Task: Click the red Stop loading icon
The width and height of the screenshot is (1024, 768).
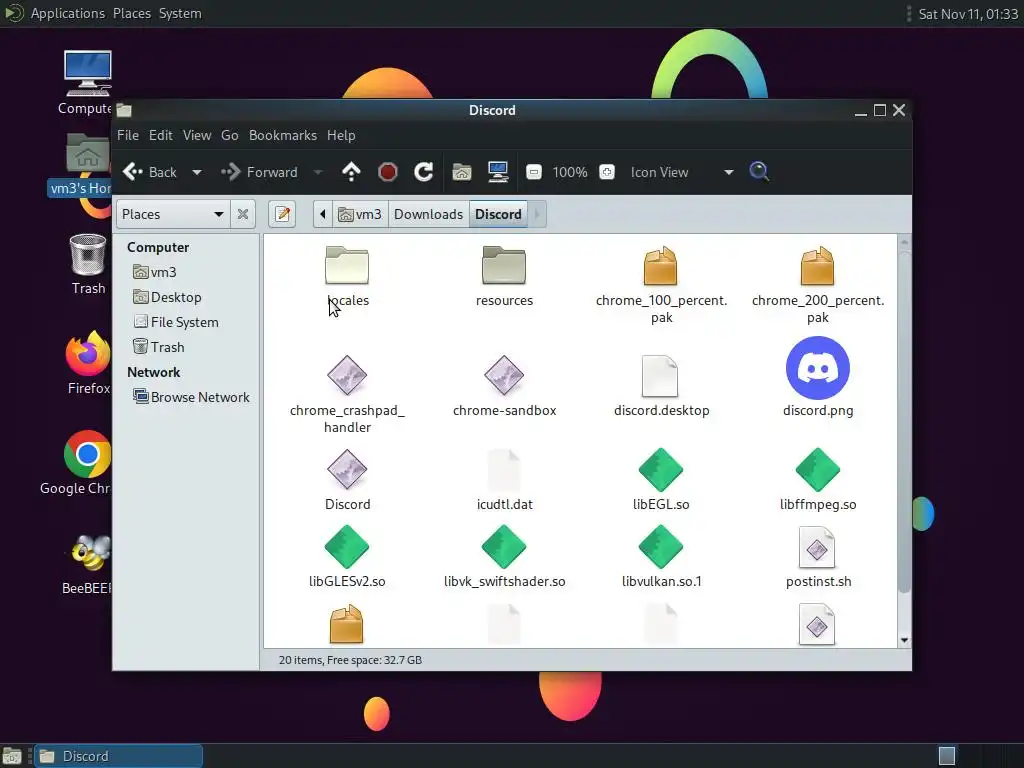Action: pos(387,172)
